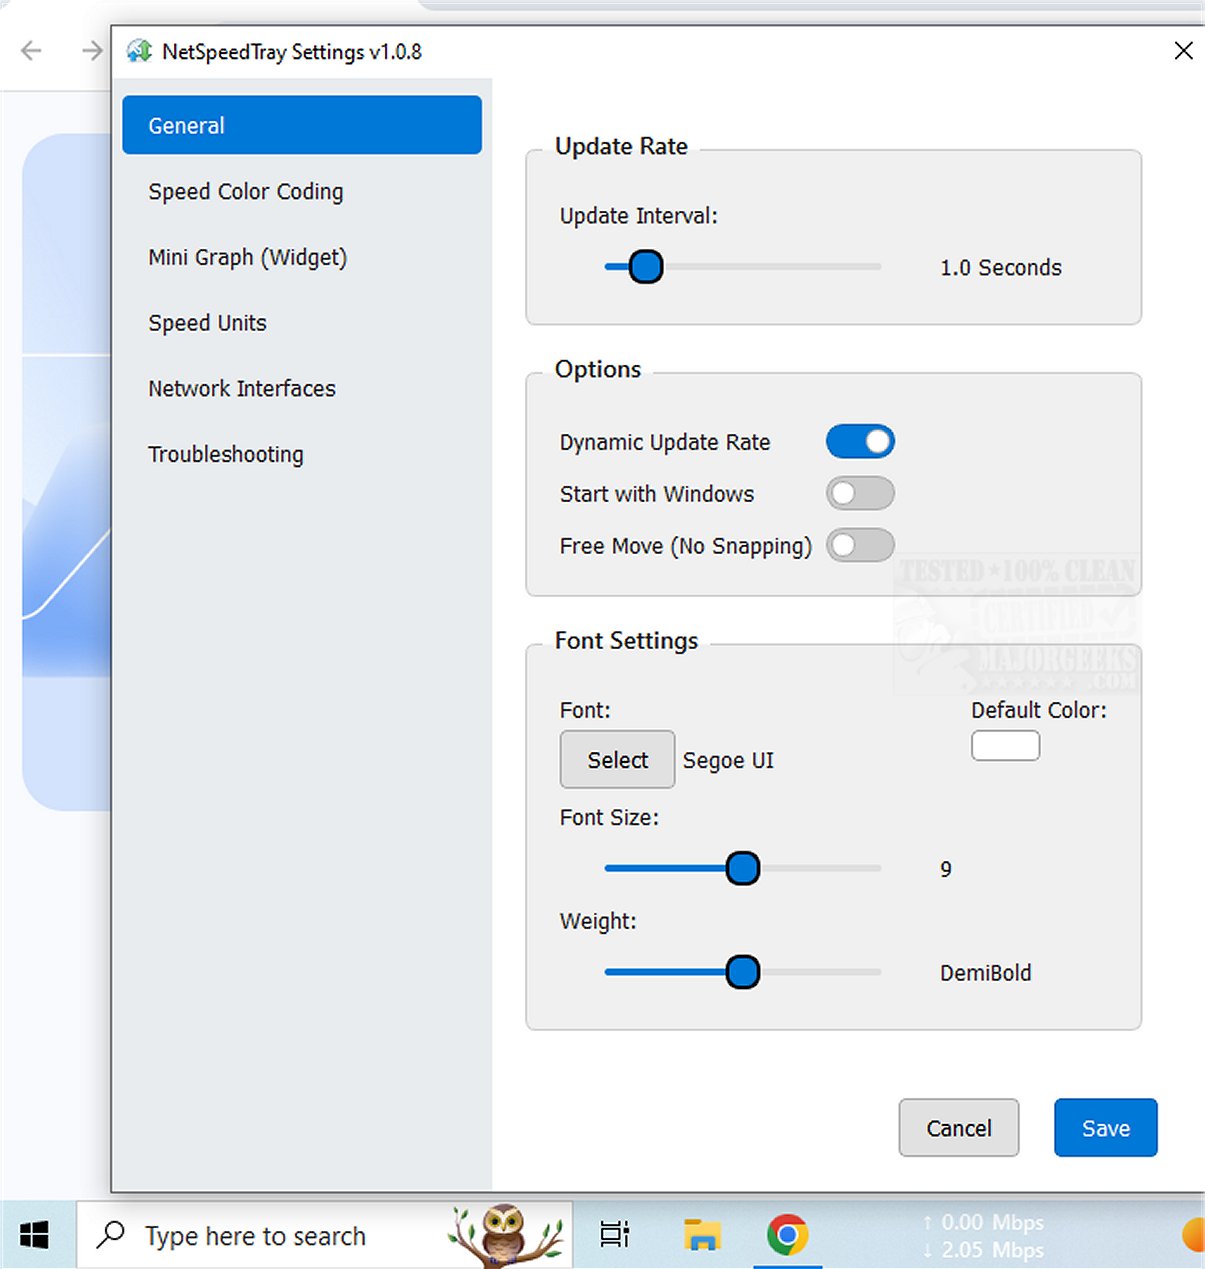This screenshot has height=1269, width=1205.
Task: Go to the Speed Units page
Action: coord(208,323)
